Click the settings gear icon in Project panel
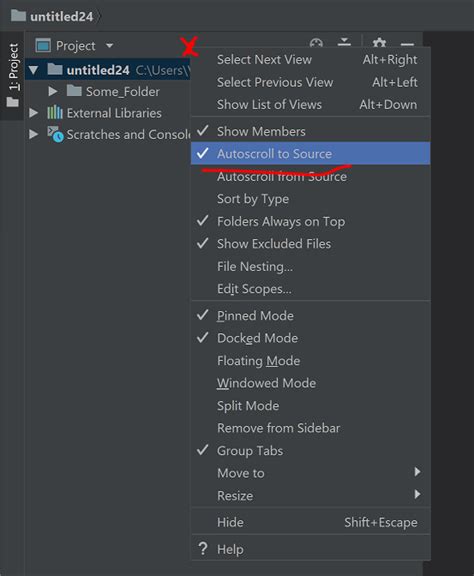Screen dimensions: 474x576 click(379, 43)
